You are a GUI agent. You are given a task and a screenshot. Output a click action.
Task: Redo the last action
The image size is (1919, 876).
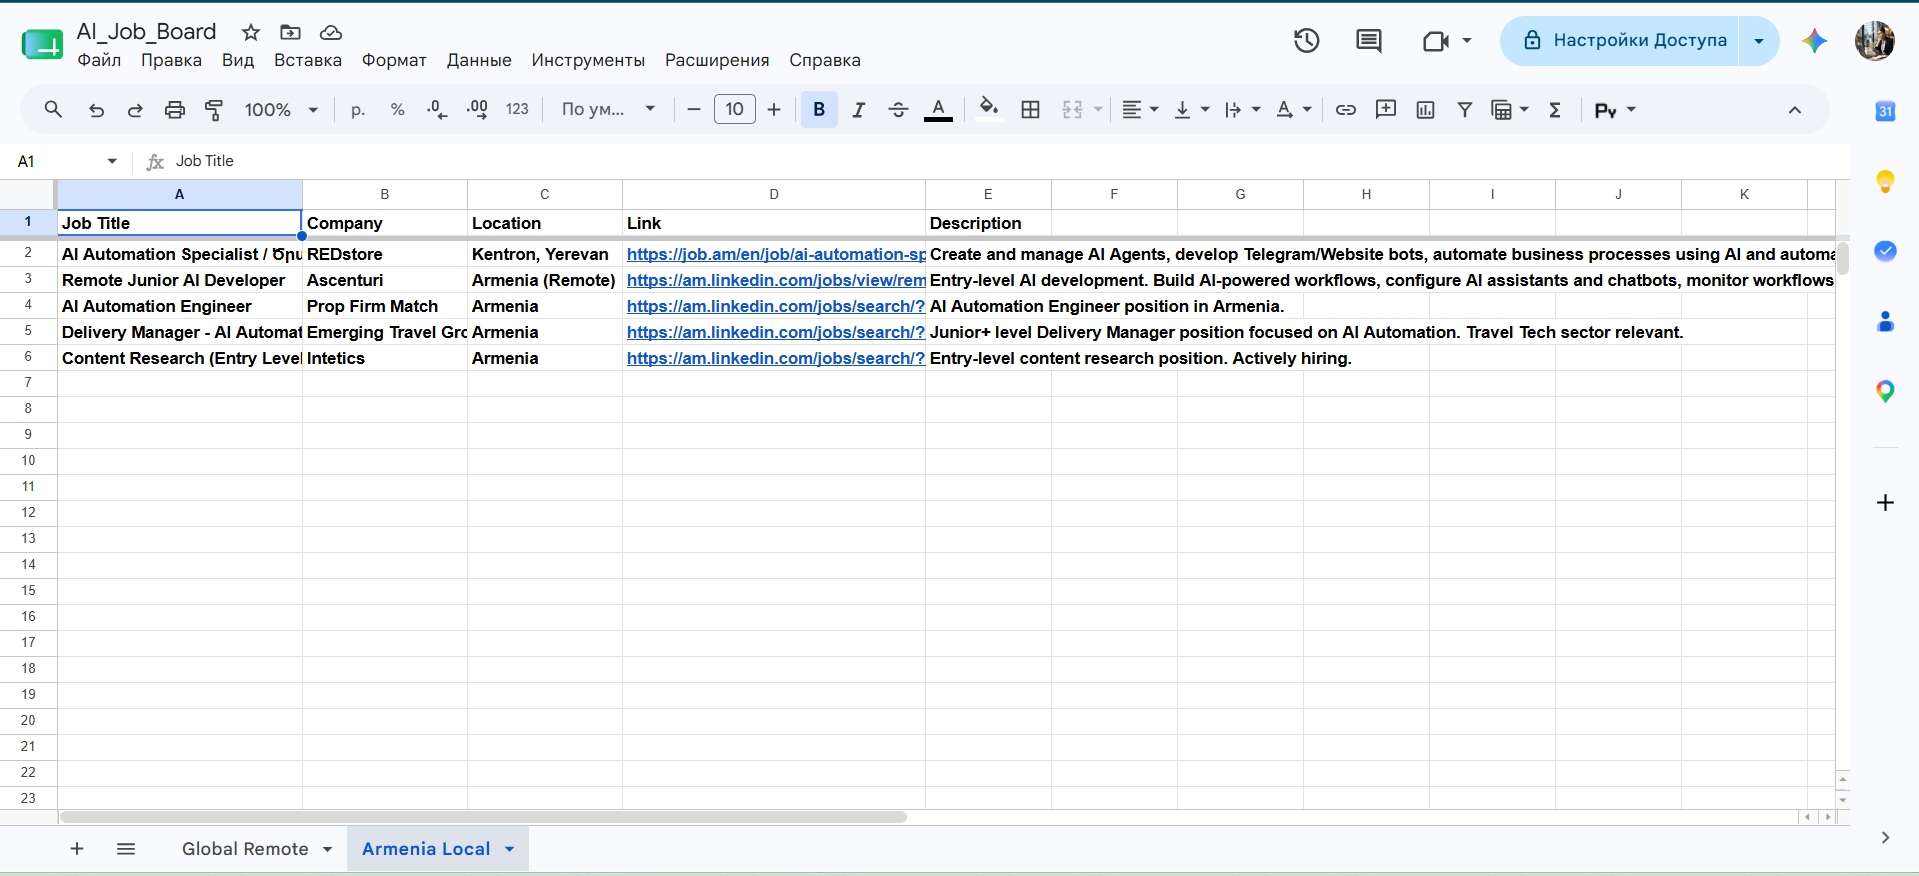135,110
